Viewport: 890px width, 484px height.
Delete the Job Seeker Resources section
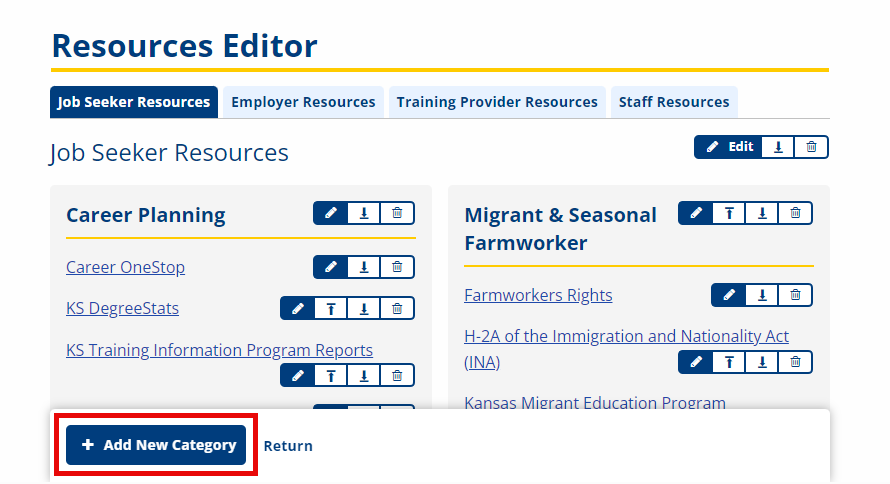pos(811,147)
